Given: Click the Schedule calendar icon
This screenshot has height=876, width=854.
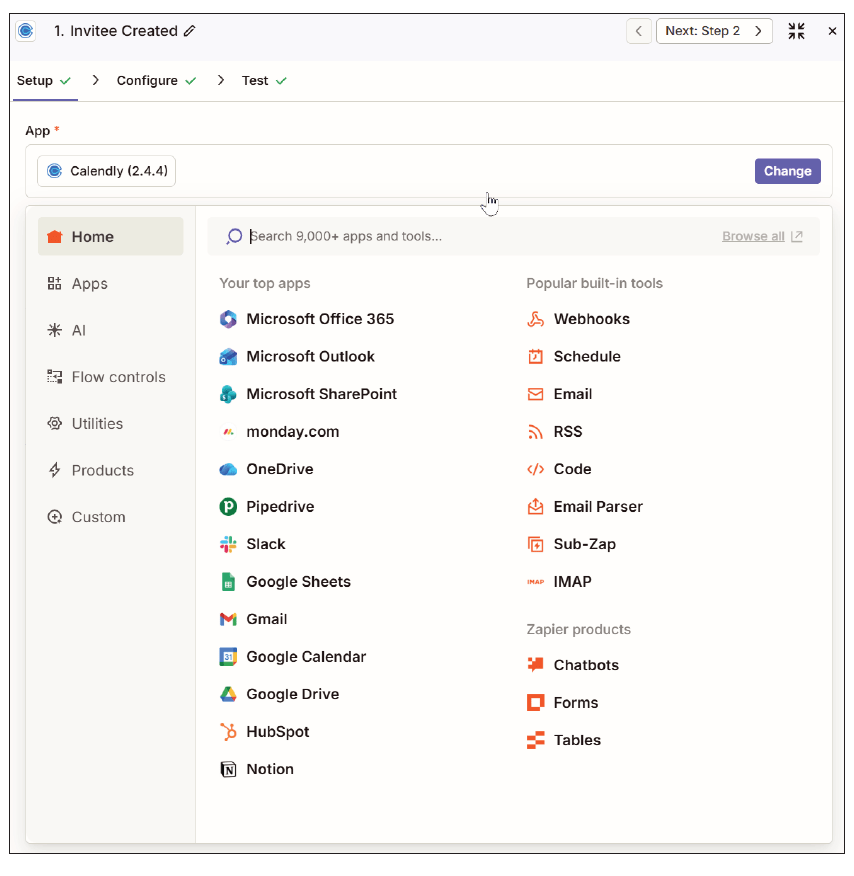Looking at the screenshot, I should pyautogui.click(x=535, y=356).
